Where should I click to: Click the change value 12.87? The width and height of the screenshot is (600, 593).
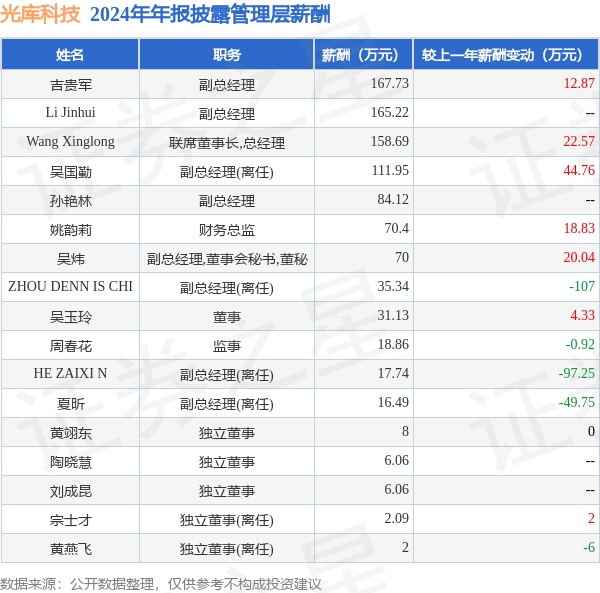[x=579, y=83]
